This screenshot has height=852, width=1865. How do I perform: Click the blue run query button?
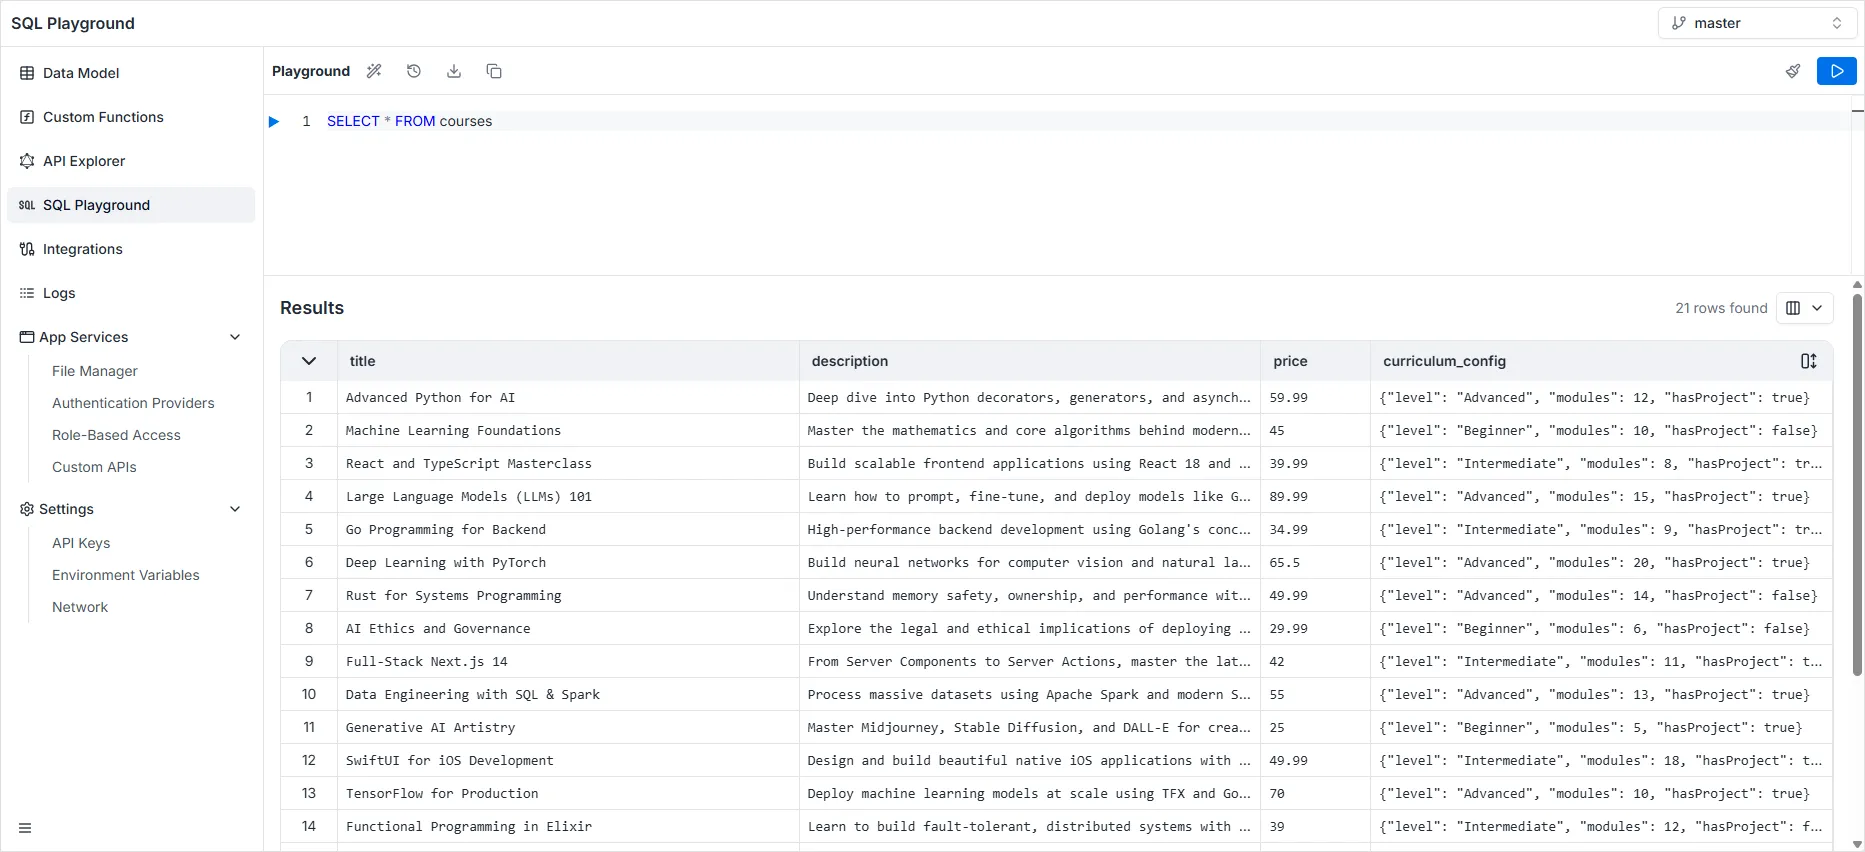pos(1836,71)
